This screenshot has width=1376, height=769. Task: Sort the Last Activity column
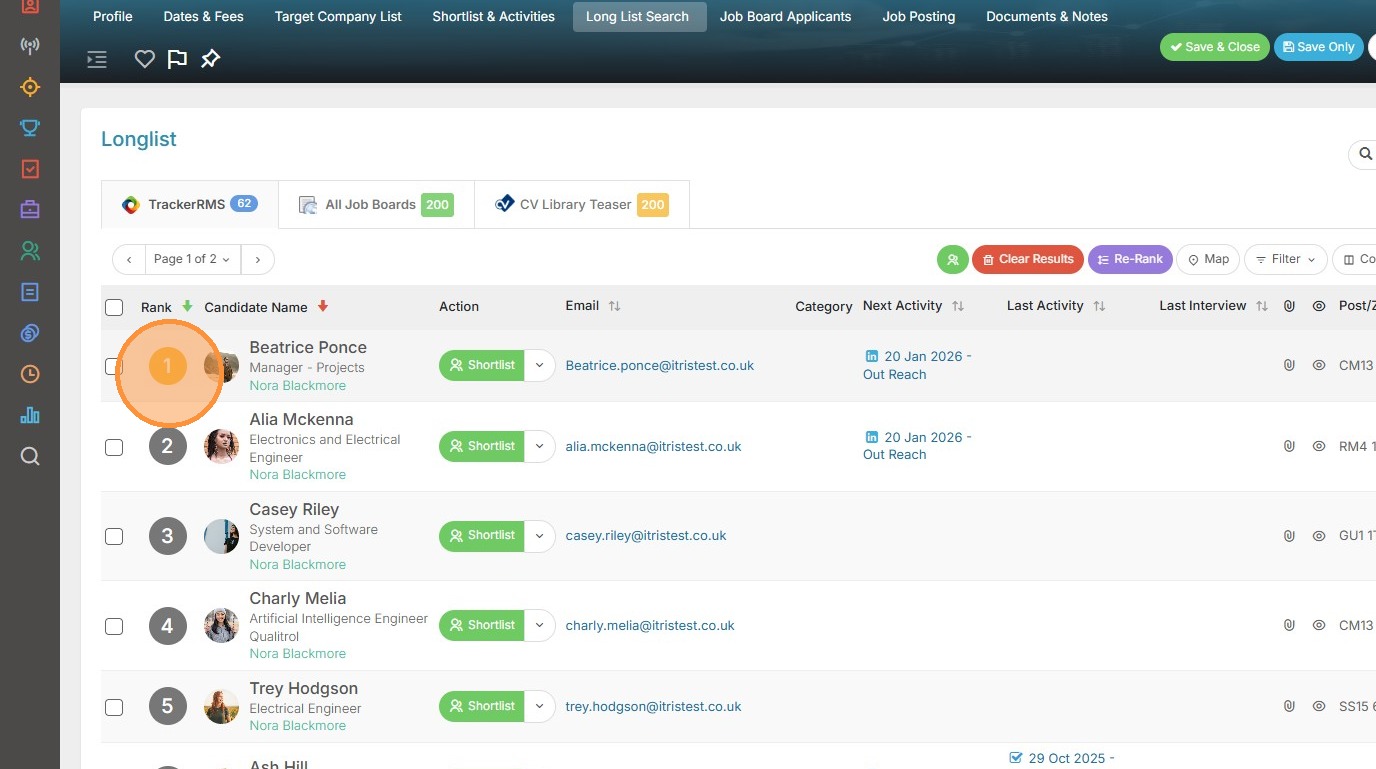[x=1099, y=306]
